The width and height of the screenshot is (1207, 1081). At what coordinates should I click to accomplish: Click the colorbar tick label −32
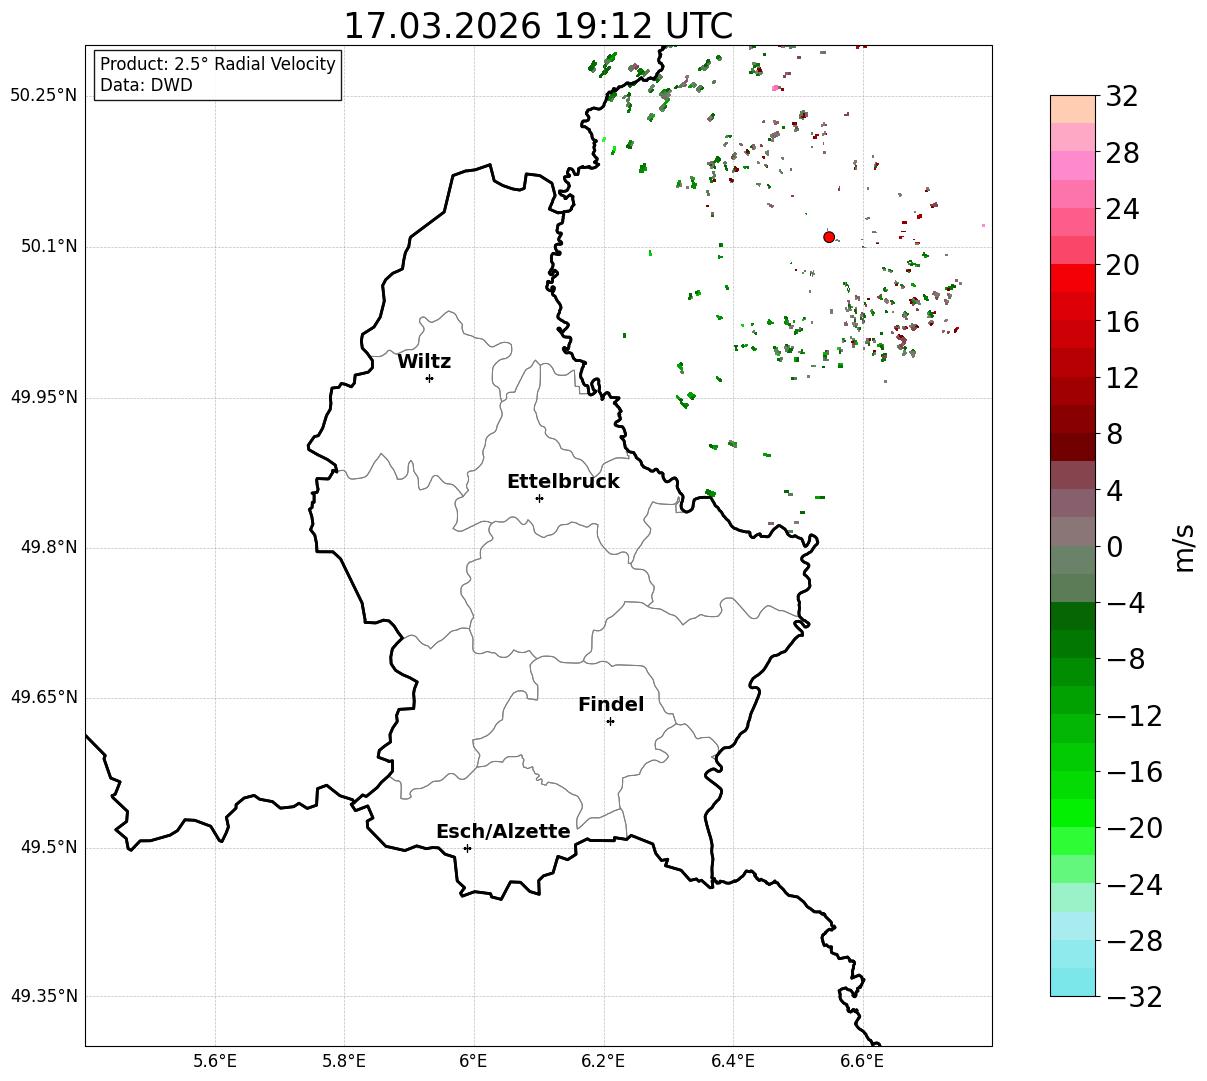tap(1134, 997)
